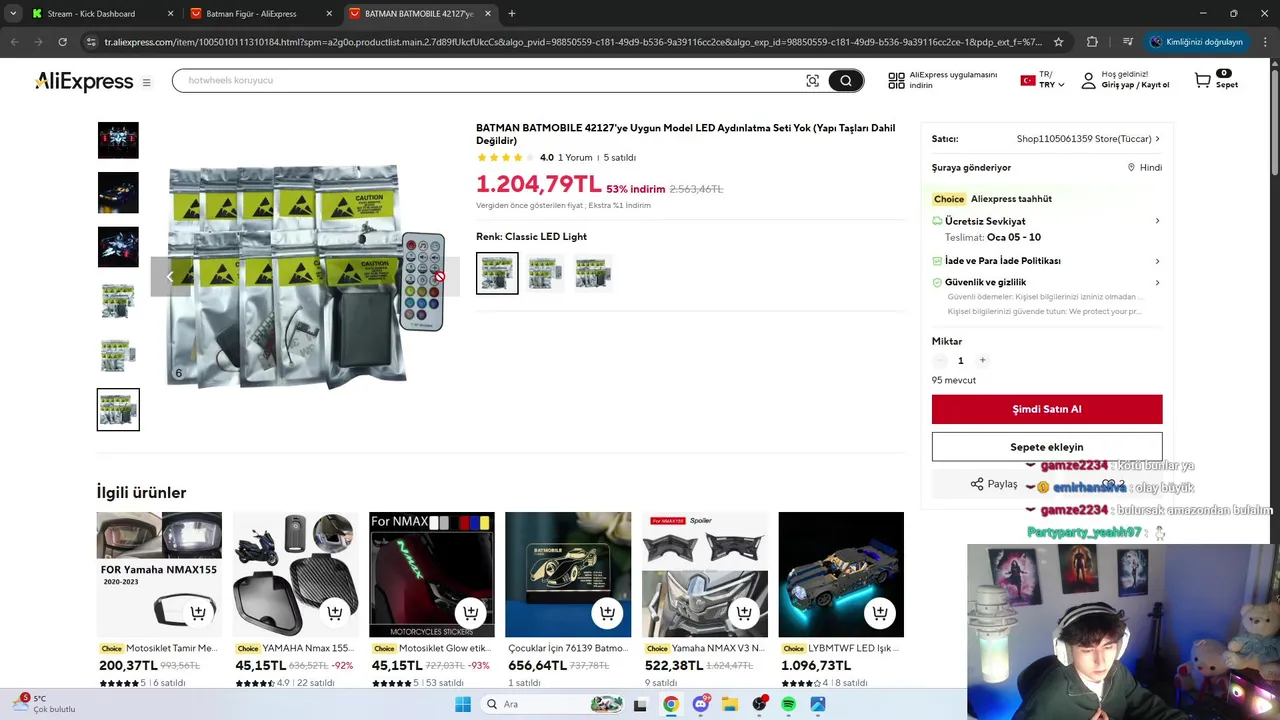This screenshot has height=720, width=1280.
Task: Click the AliExpress logo
Action: [84, 82]
